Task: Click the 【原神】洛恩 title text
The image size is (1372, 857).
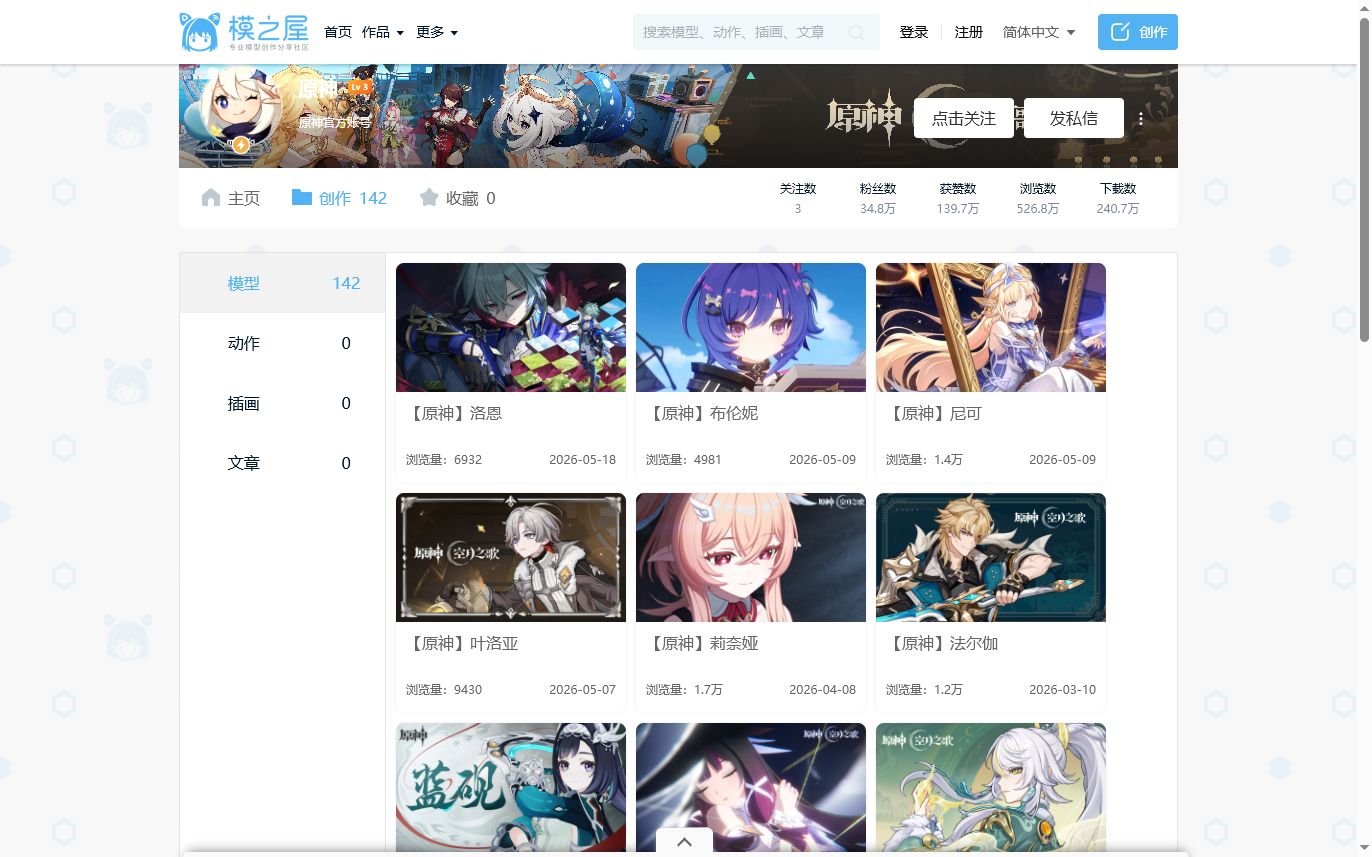Action: [454, 413]
